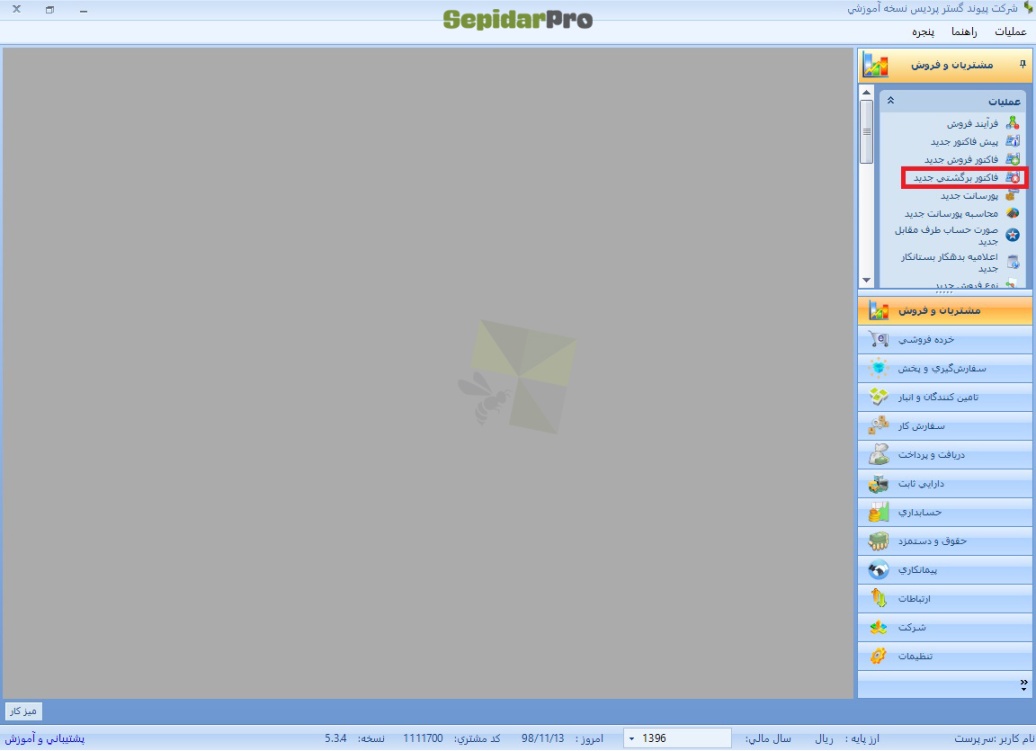Viewport: 1036px width, 751px height.
Task: Open the پشتیبانی و آموزش link
Action: tap(45, 738)
